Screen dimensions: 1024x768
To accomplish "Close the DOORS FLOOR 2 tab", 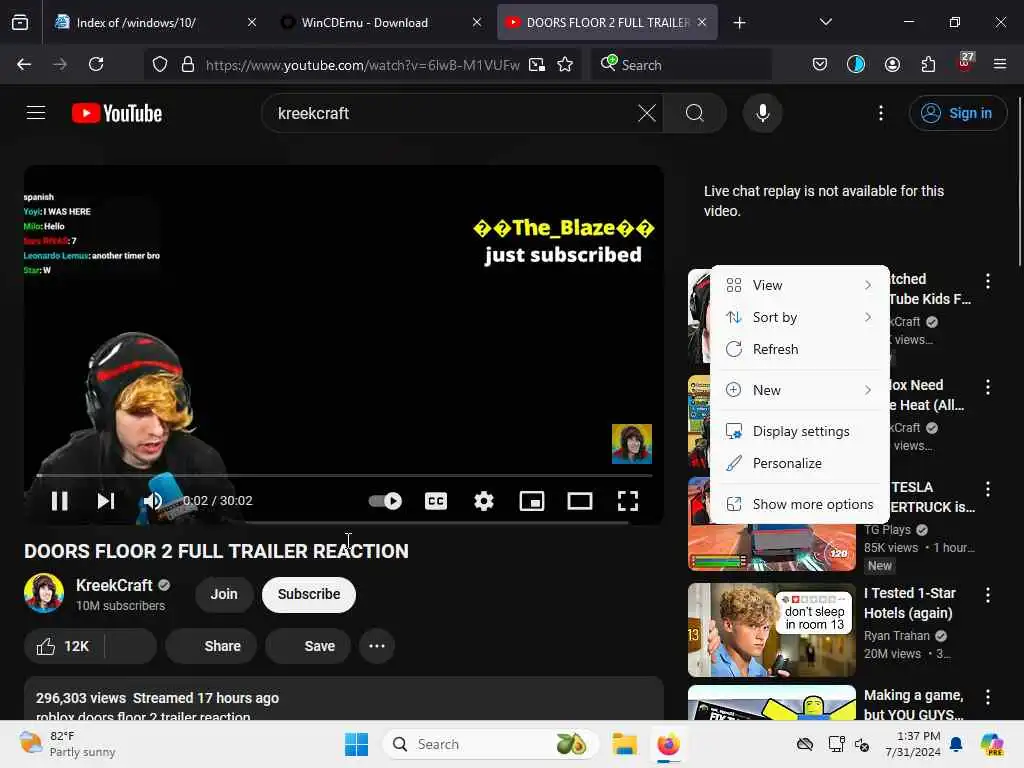I will coord(702,22).
